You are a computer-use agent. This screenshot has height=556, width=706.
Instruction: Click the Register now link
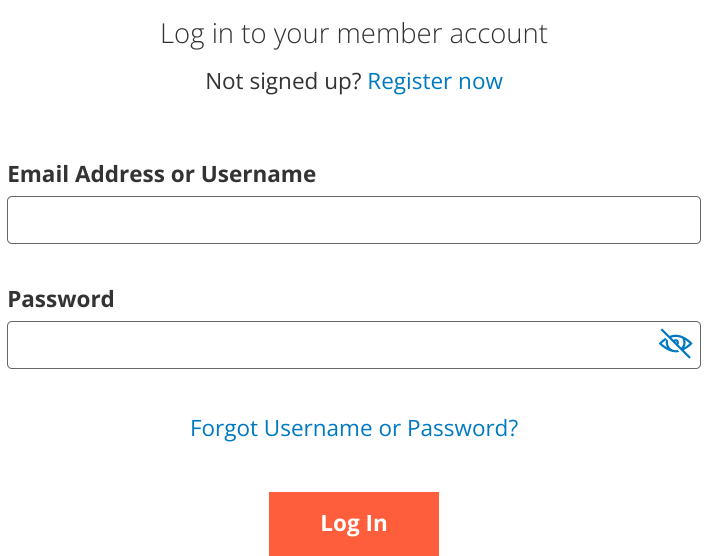(x=435, y=81)
